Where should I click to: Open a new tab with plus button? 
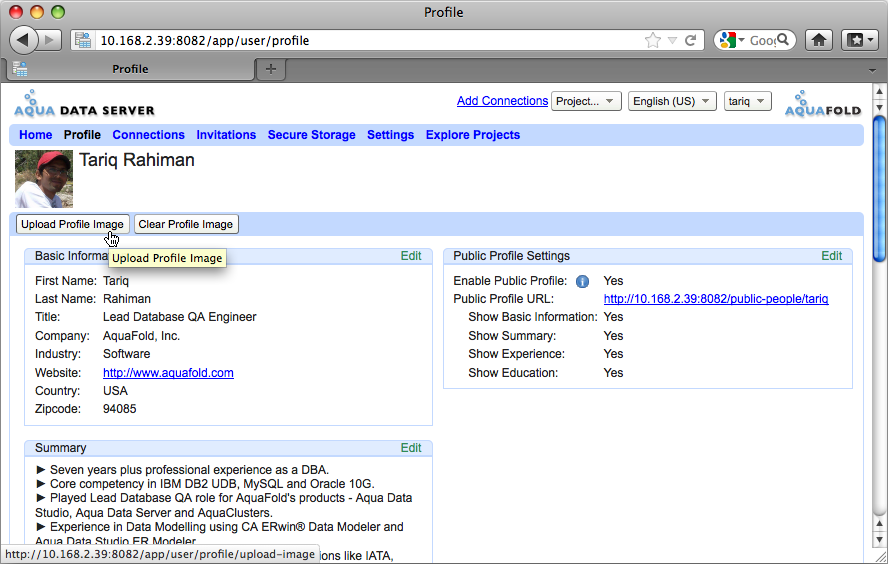271,69
